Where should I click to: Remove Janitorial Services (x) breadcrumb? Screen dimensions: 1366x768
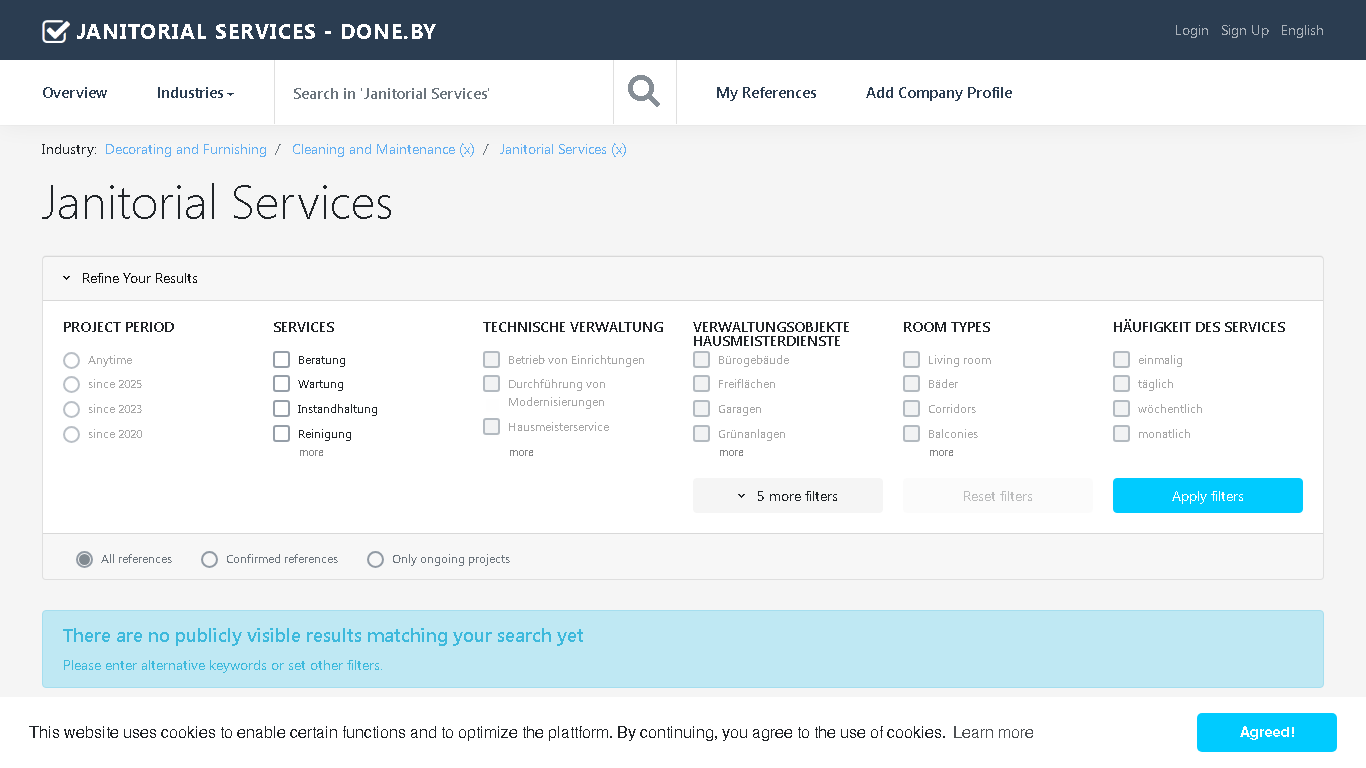[x=563, y=149]
